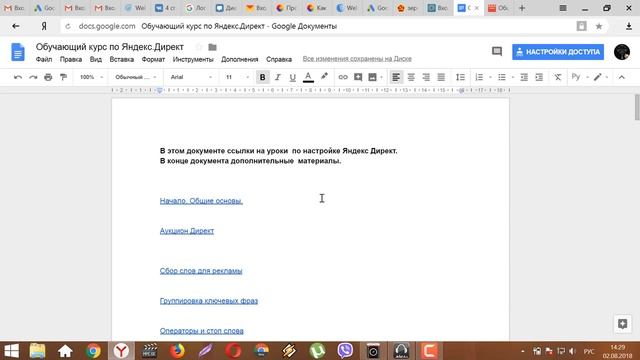Clear formatting with the toolbar icon

[x=558, y=77]
